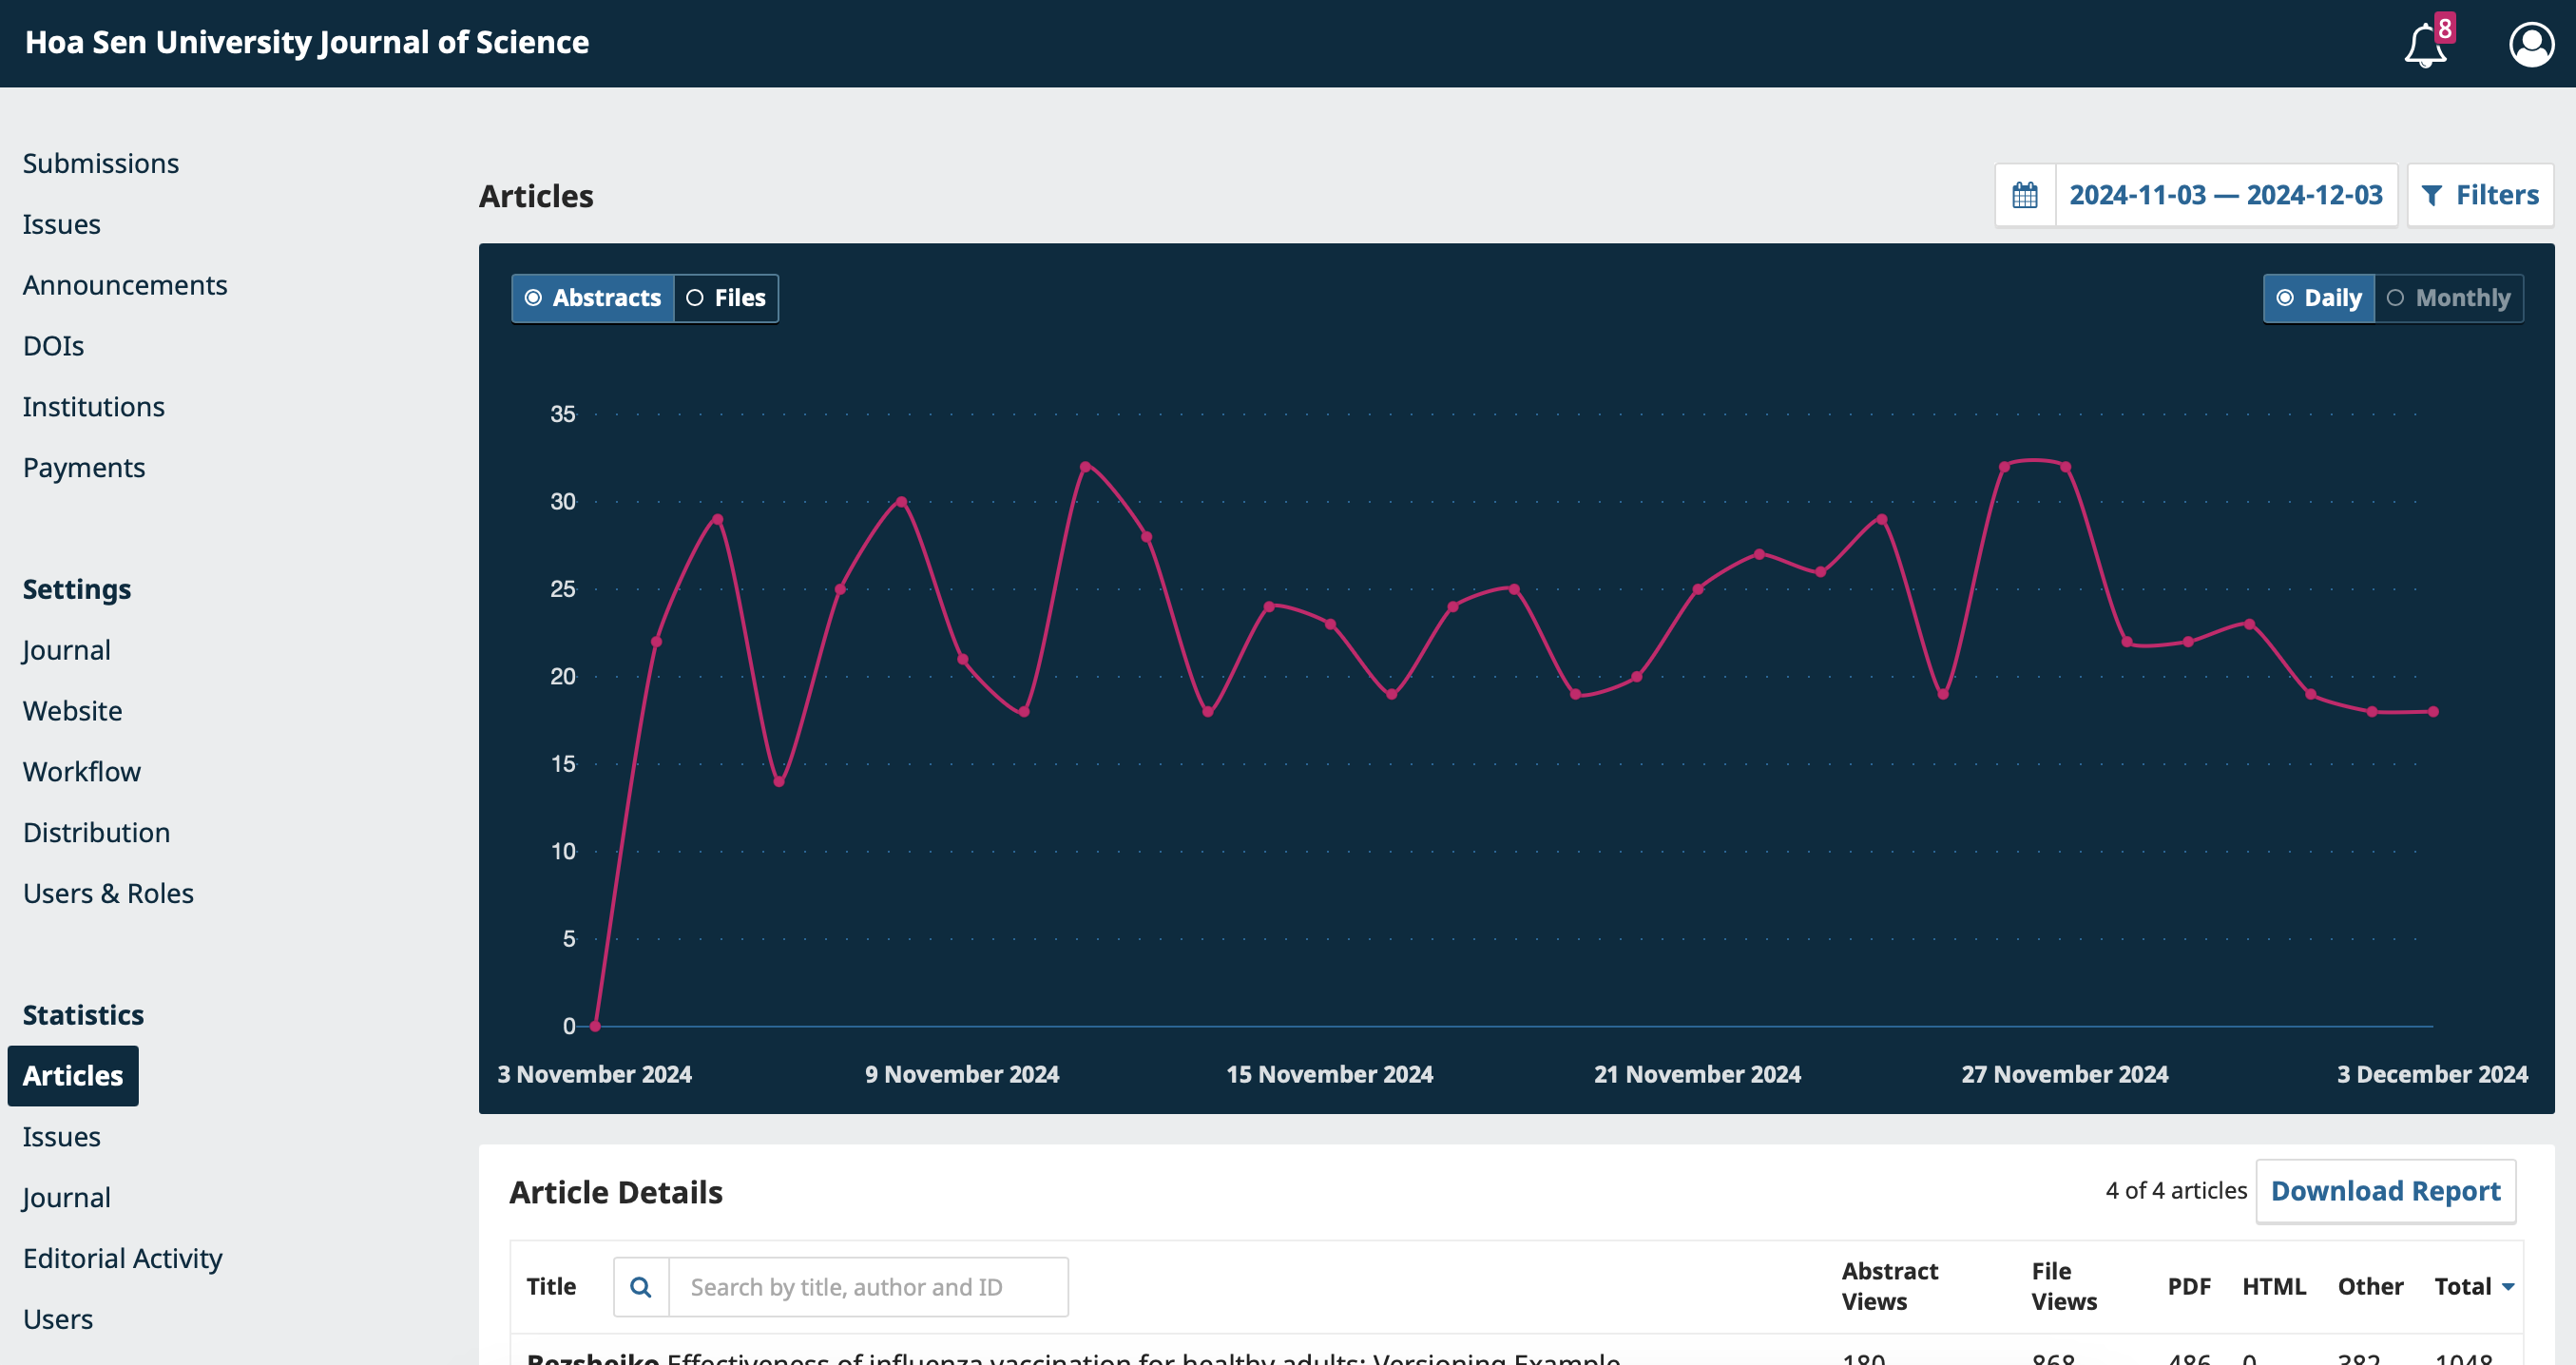Sort by the Total column arrow

(2507, 1287)
